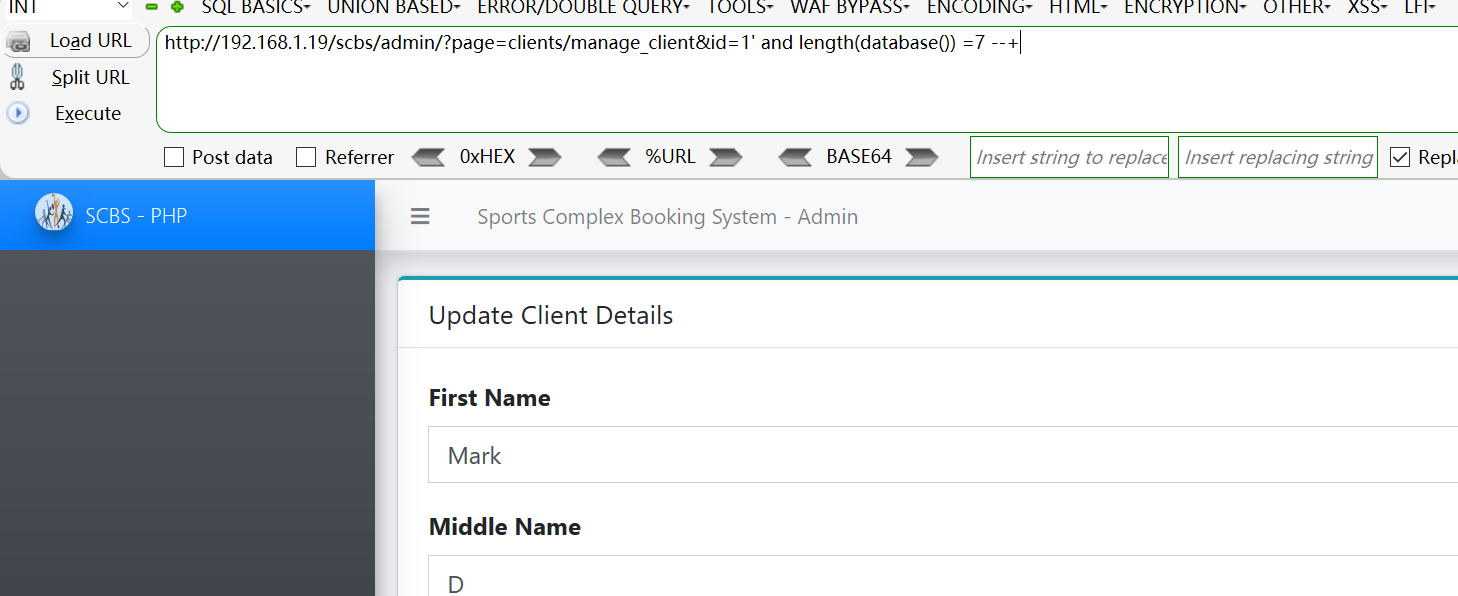Click the Middle Name label

[505, 527]
